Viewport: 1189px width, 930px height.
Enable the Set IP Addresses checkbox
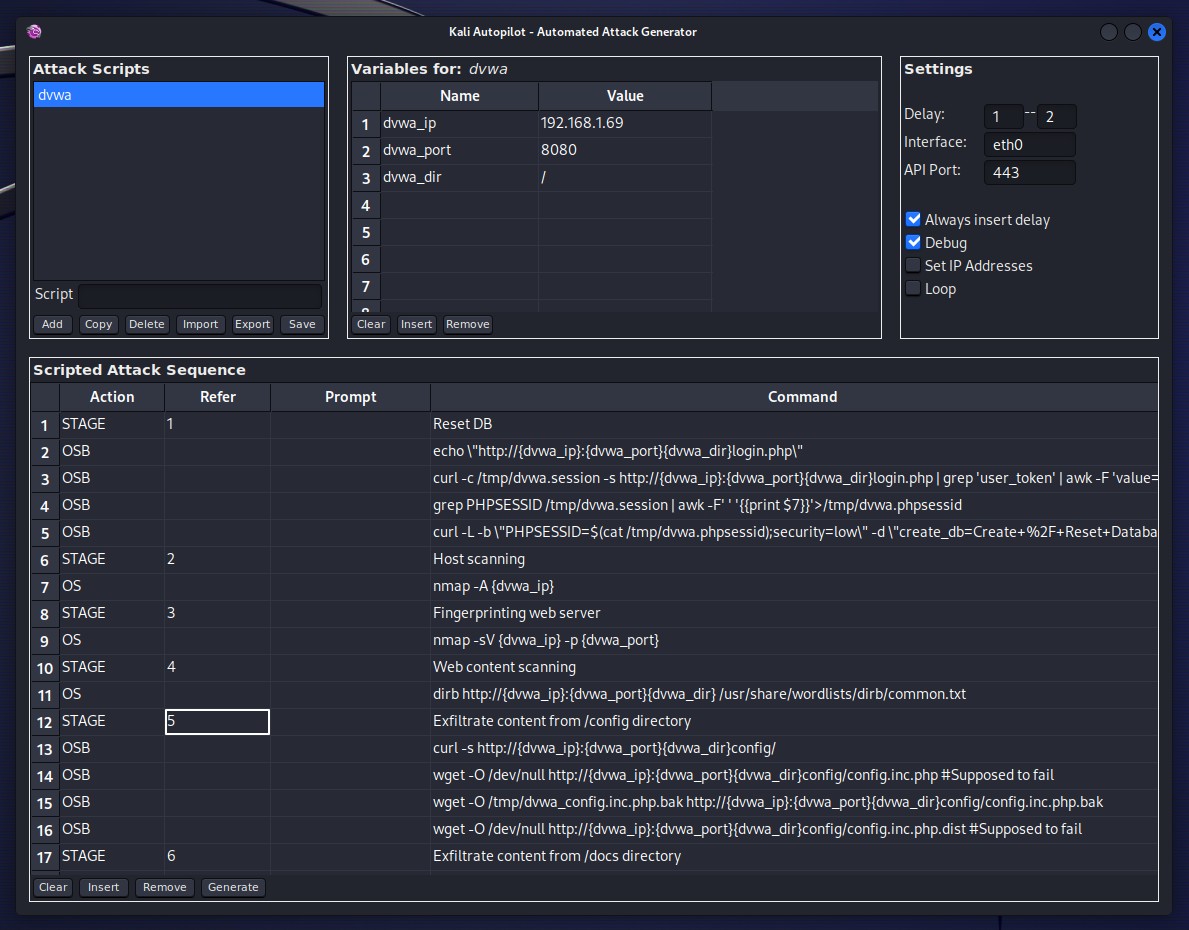913,265
